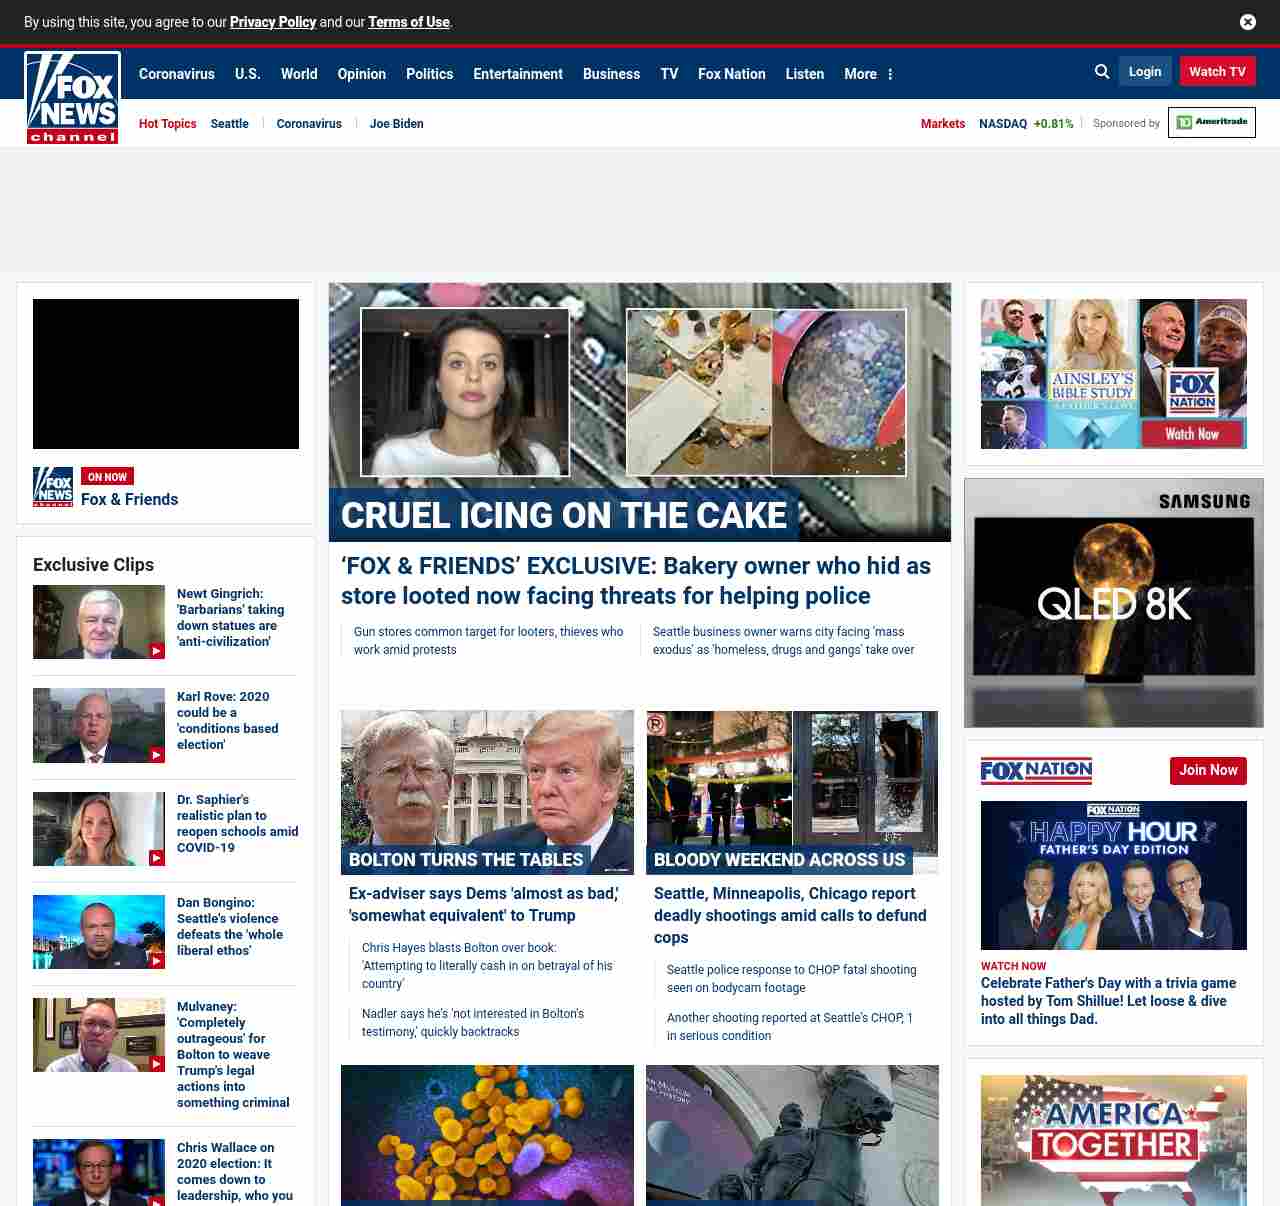Open the bakery owner exclusive headline
This screenshot has width=1280, height=1206.
[x=635, y=581]
